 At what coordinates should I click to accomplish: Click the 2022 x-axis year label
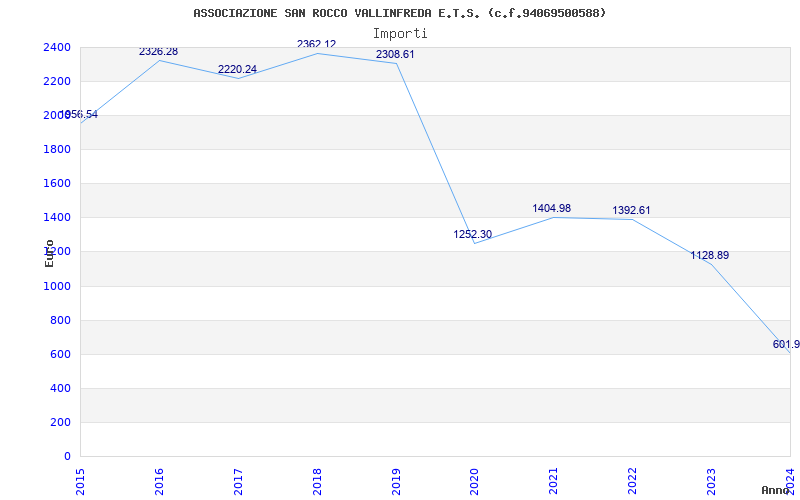633,481
